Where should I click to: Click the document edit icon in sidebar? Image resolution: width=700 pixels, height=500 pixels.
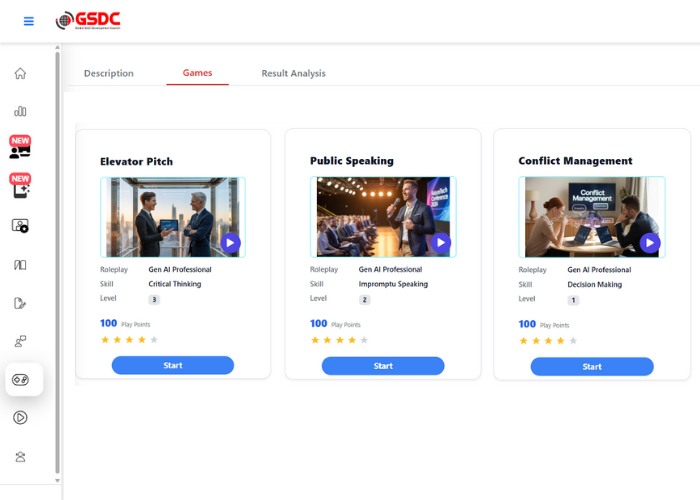[x=20, y=303]
